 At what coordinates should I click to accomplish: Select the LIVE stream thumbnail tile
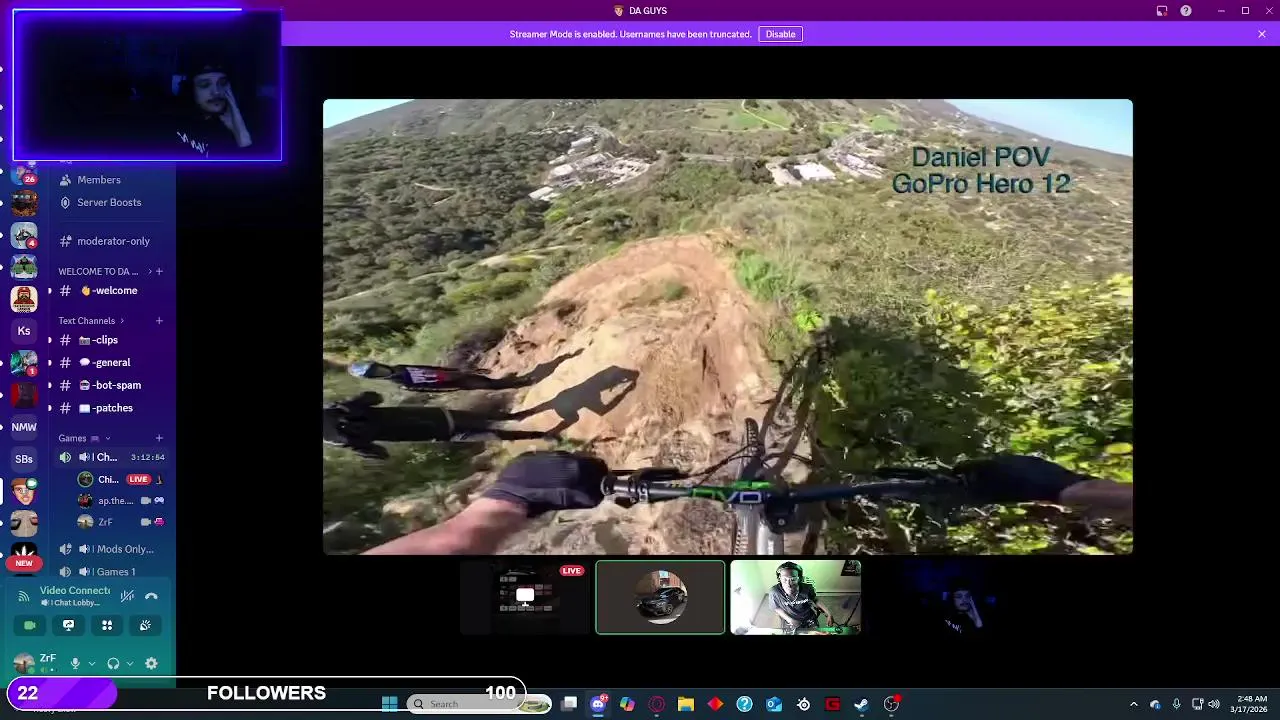point(525,597)
